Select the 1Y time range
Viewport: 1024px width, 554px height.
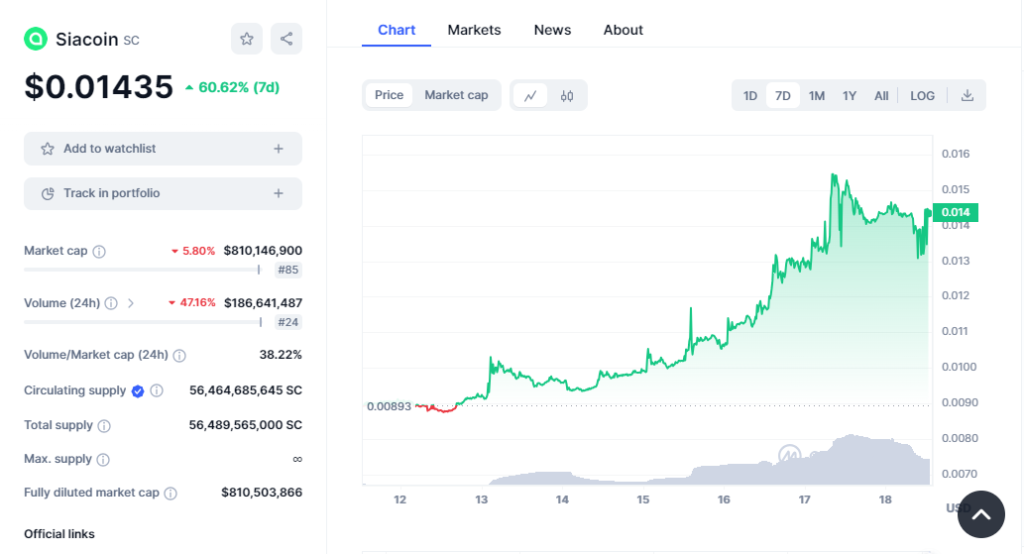849,95
